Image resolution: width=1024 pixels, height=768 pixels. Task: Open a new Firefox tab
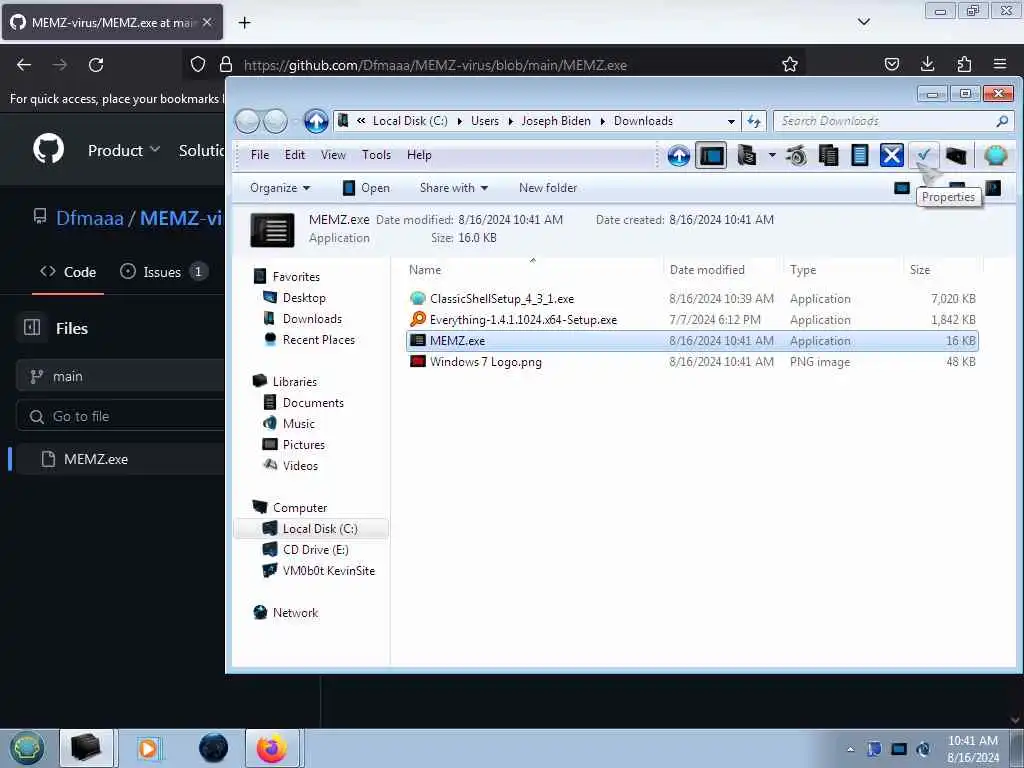[x=244, y=23]
